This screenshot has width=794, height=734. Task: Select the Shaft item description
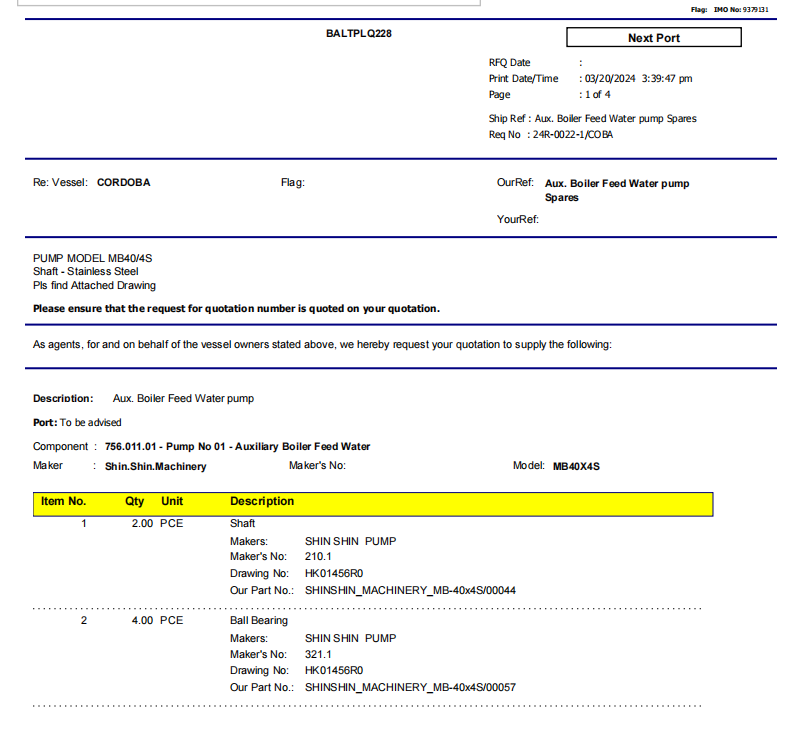click(x=243, y=523)
